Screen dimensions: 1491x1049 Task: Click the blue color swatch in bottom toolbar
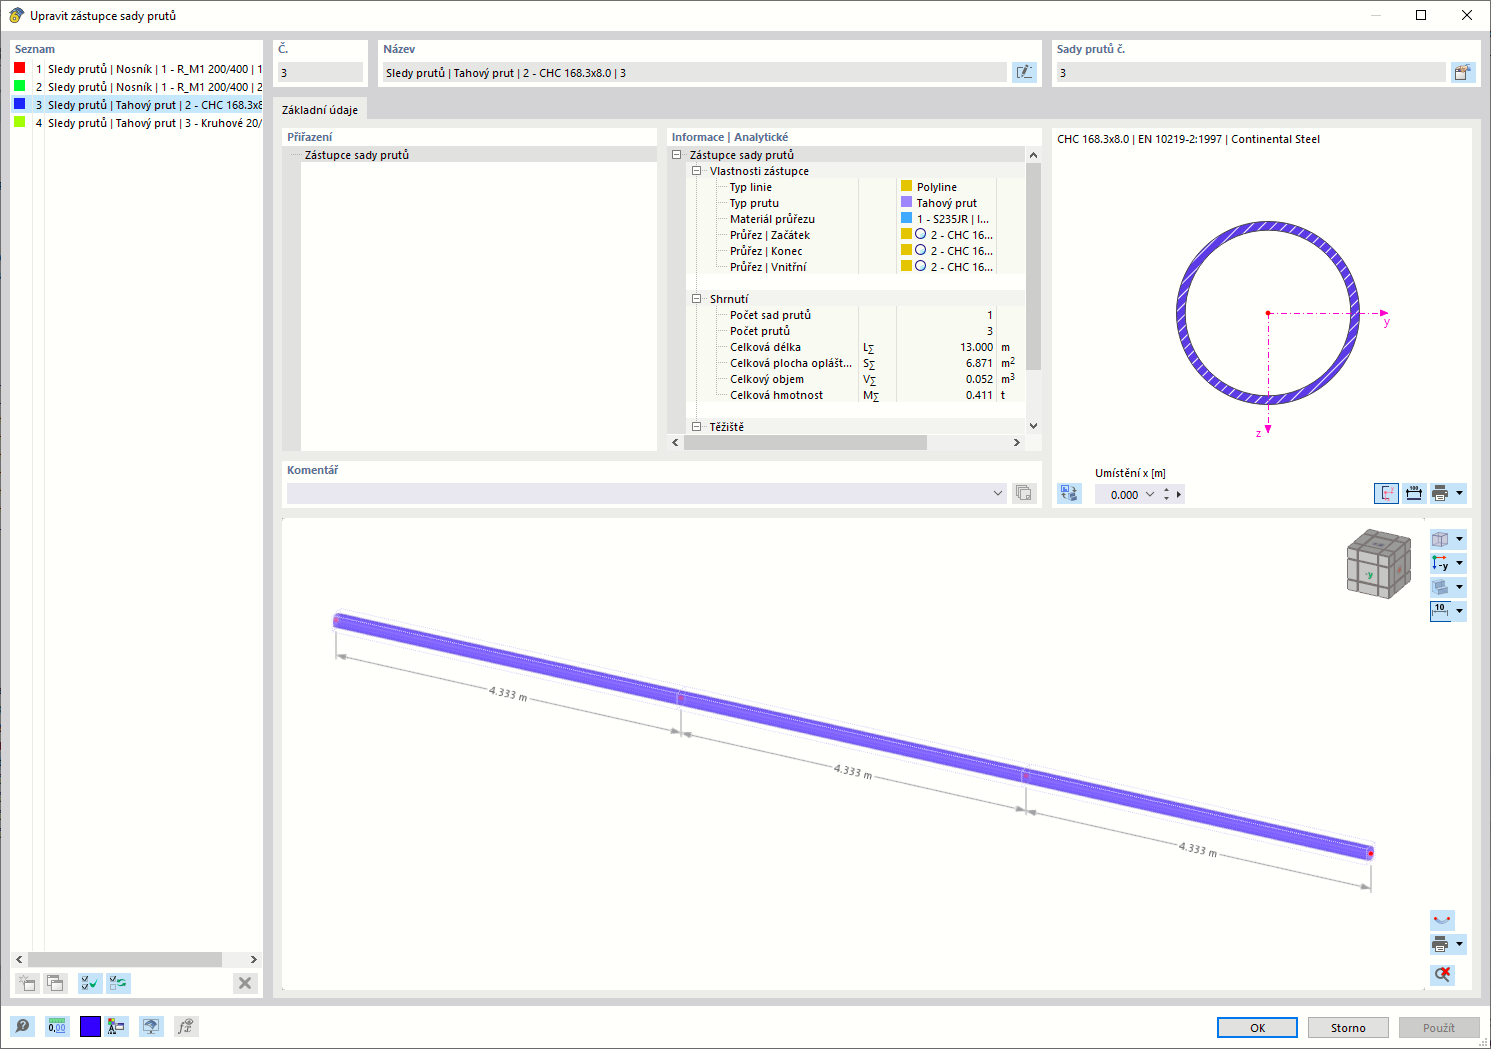click(x=90, y=1026)
